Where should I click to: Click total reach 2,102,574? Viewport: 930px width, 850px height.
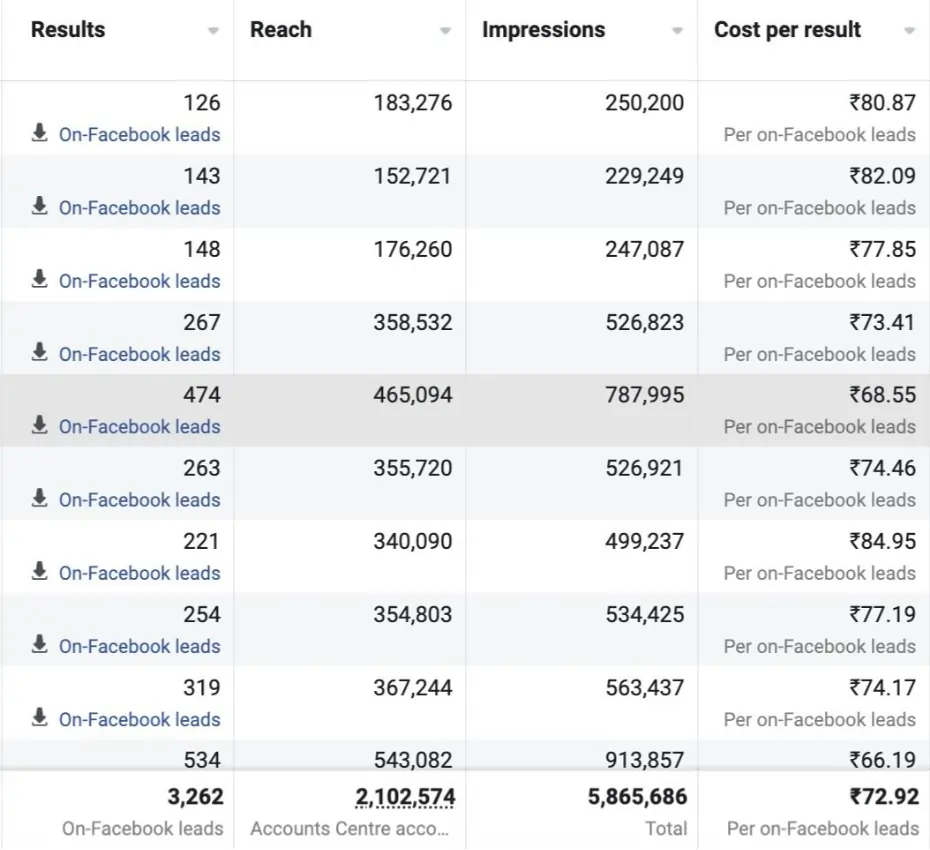406,797
